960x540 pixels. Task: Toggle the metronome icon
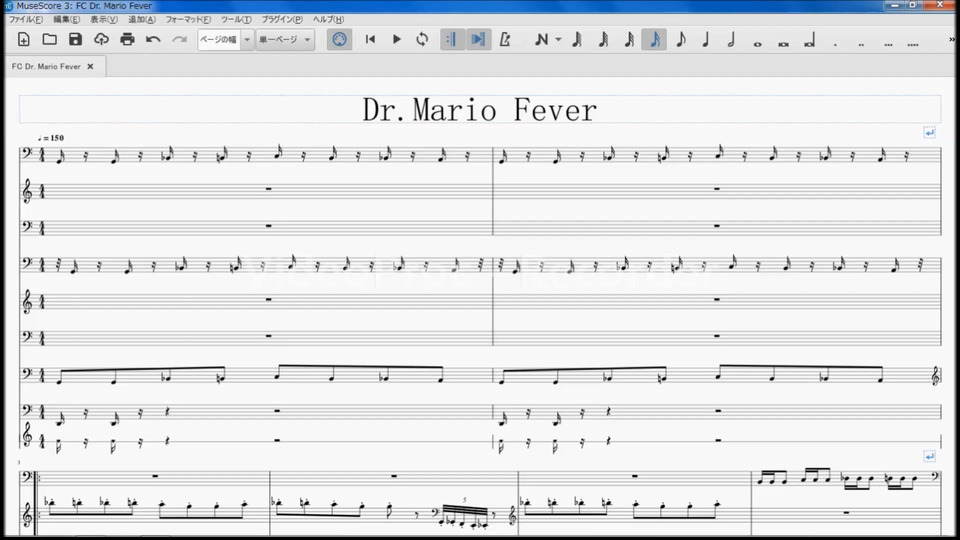[x=505, y=40]
